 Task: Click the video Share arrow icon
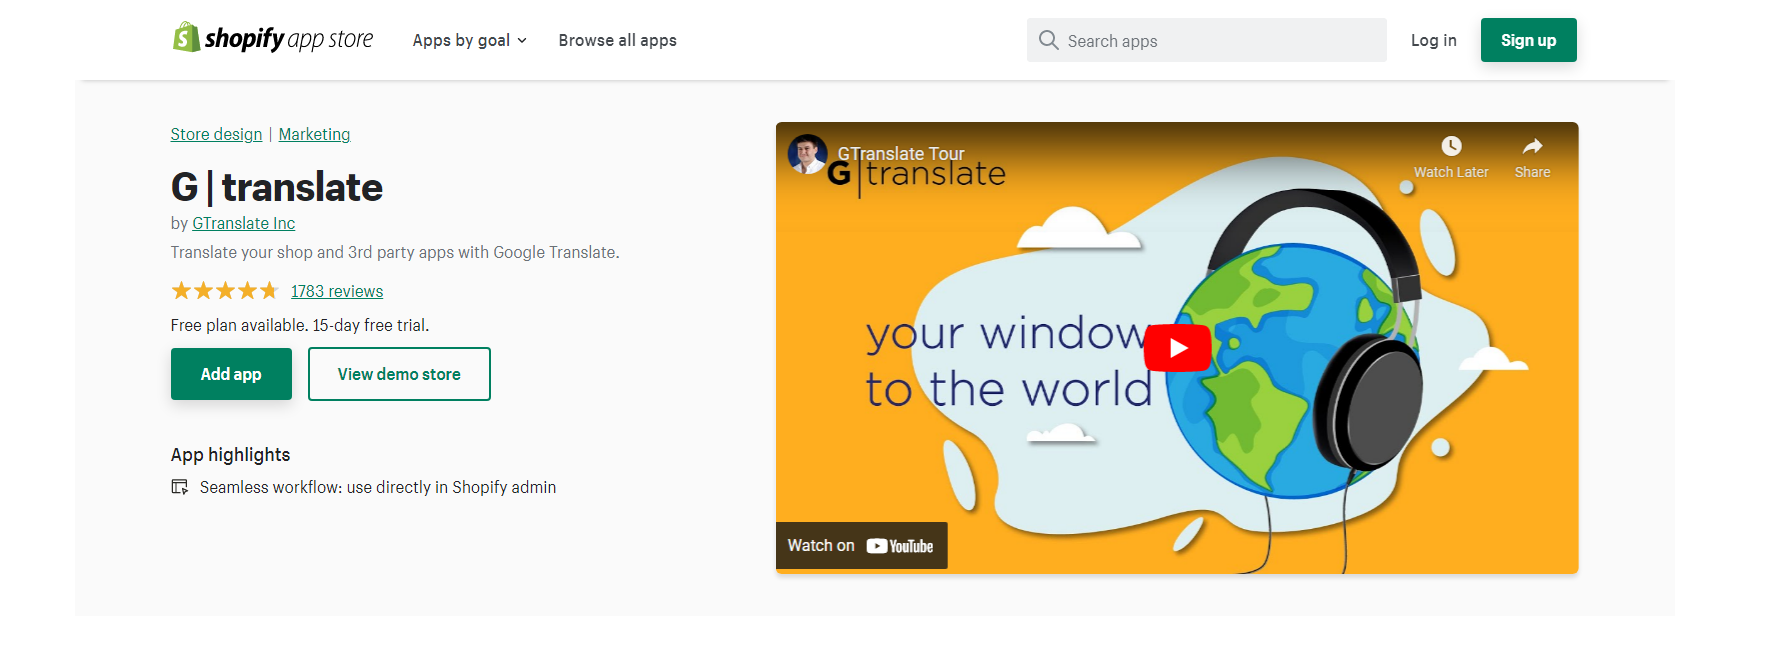(x=1532, y=146)
